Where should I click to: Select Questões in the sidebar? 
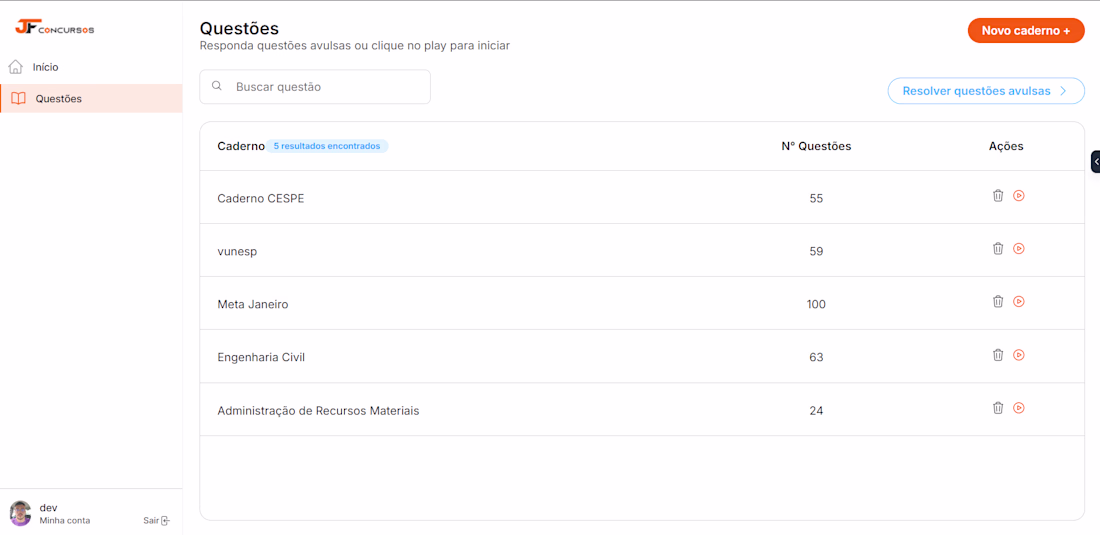coord(91,98)
